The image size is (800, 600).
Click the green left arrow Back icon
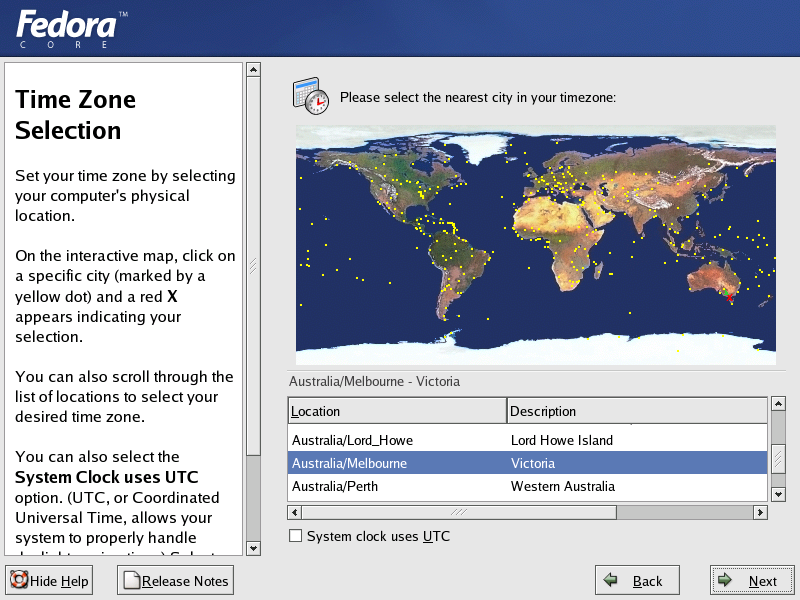coord(610,580)
